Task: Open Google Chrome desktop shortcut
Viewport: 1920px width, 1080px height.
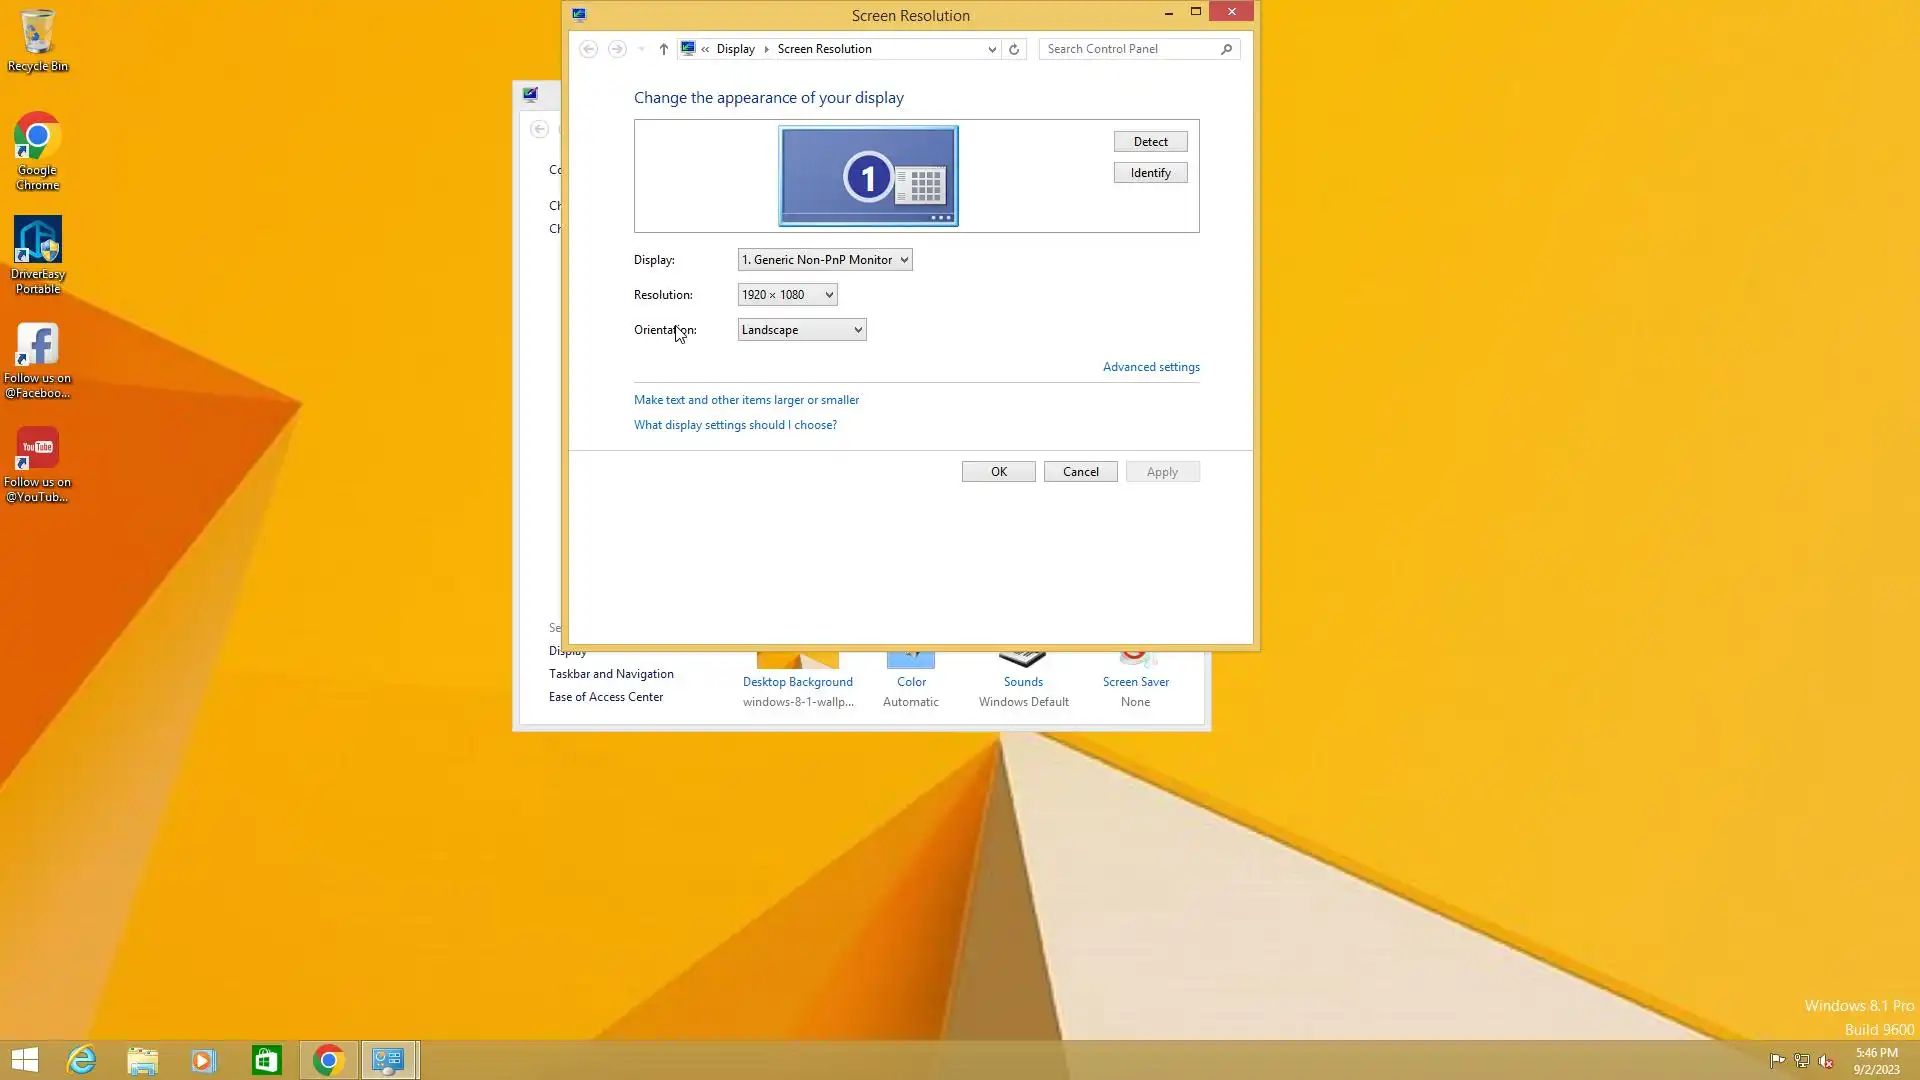Action: [37, 150]
